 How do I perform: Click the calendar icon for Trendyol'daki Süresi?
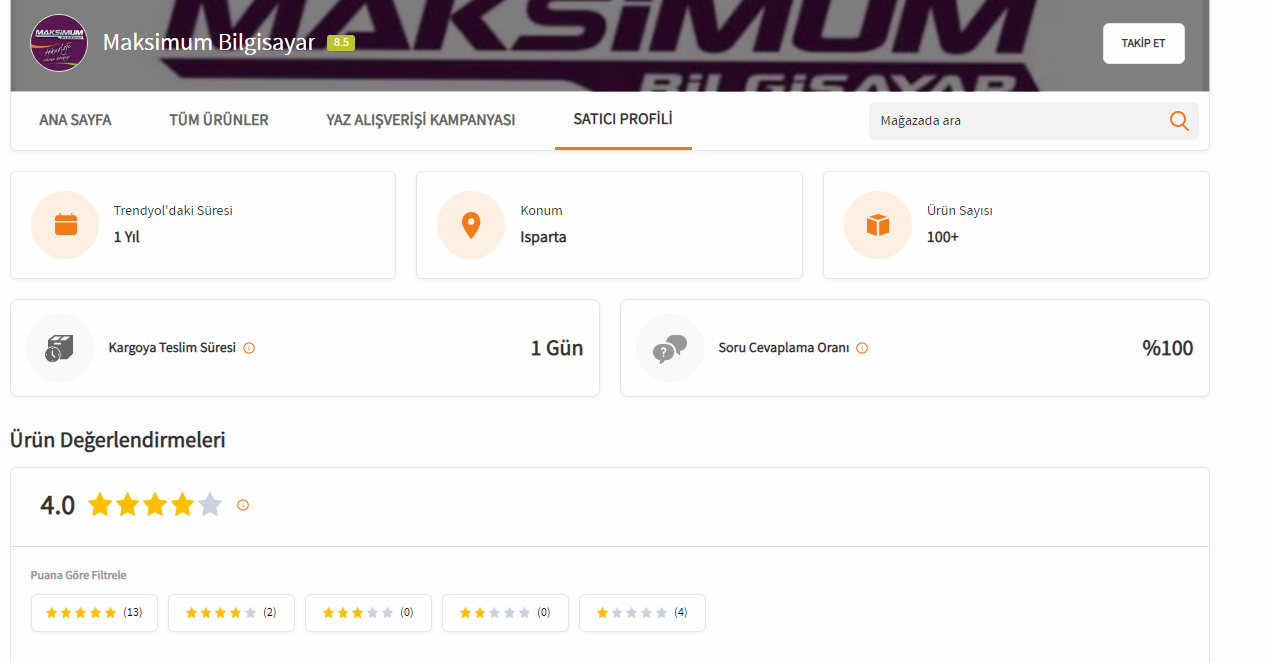(66, 224)
